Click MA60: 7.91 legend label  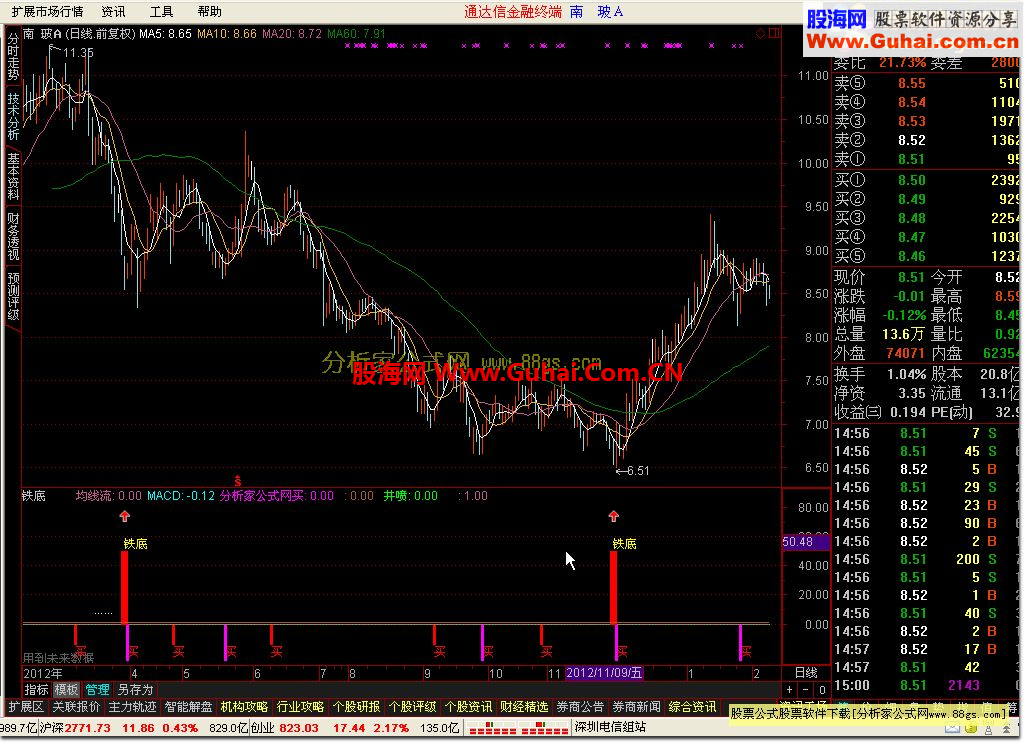click(x=356, y=33)
